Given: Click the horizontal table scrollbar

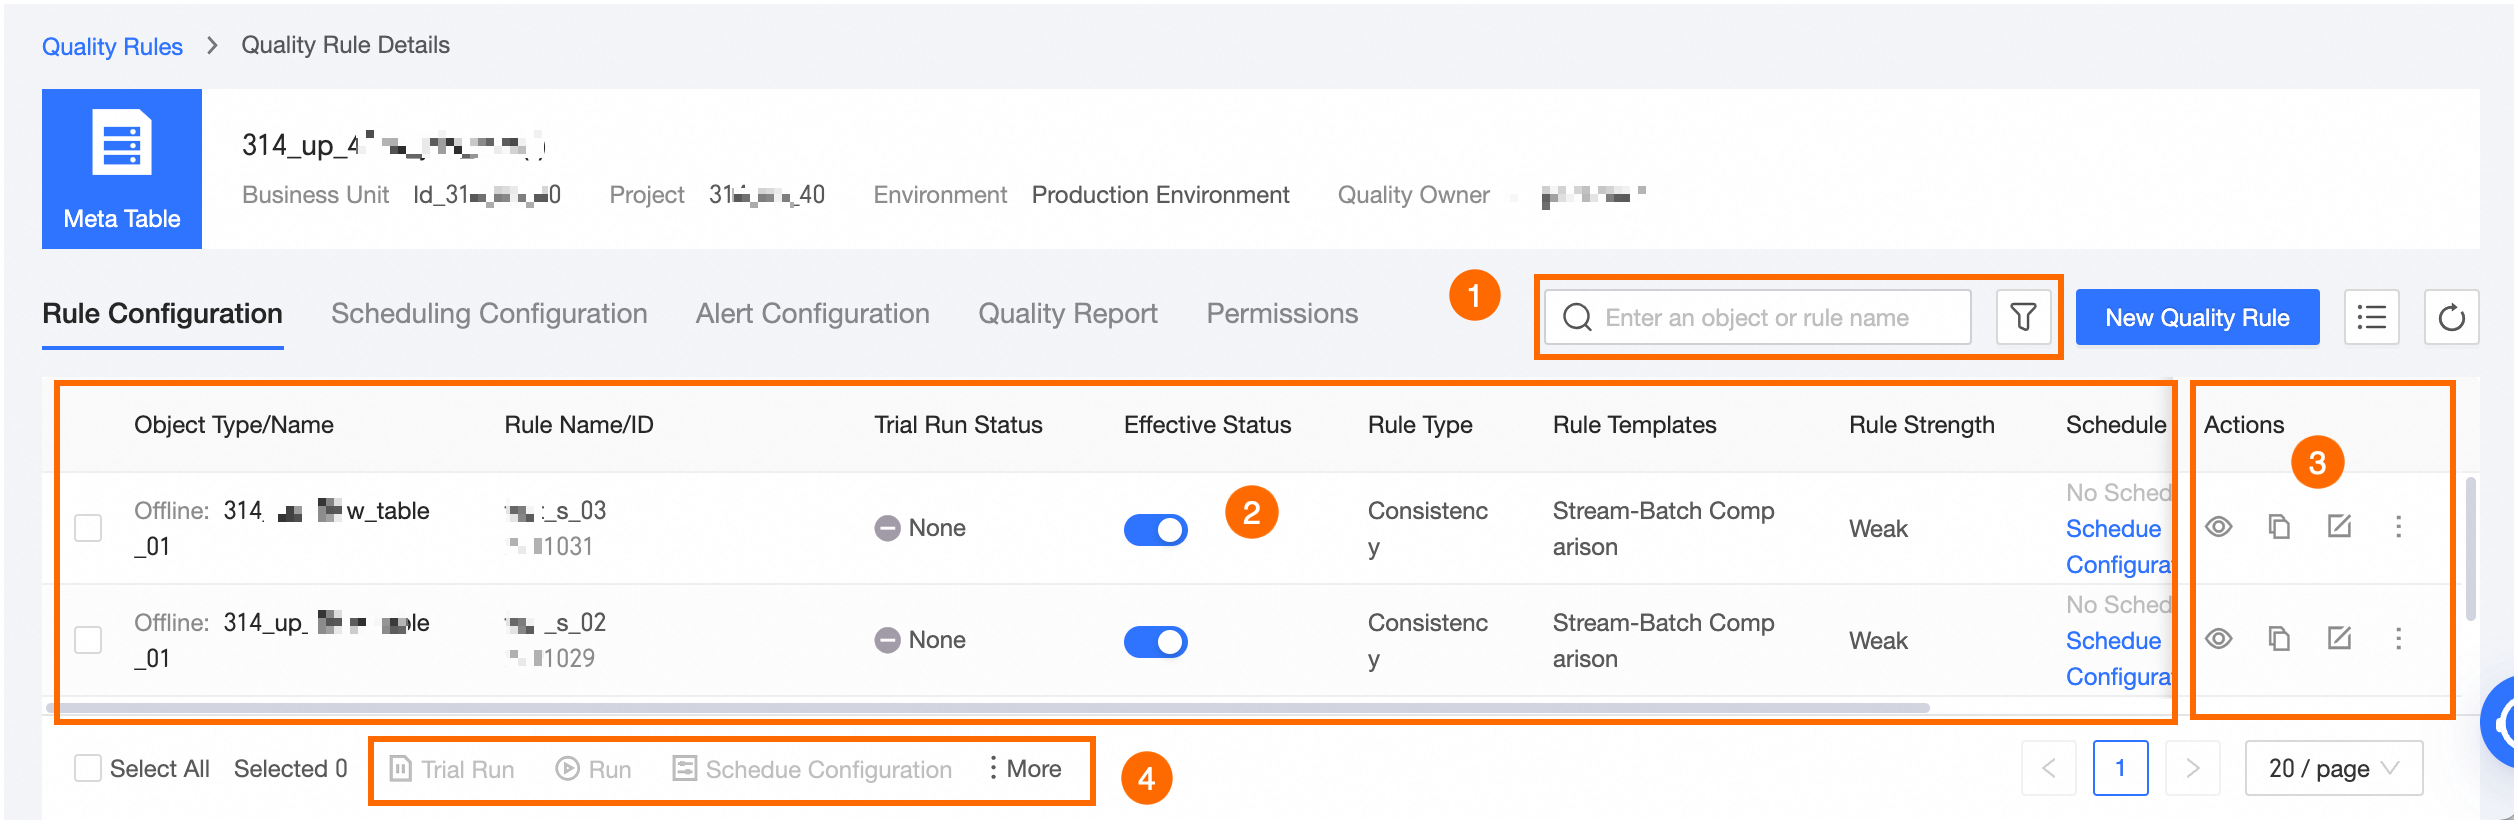Looking at the screenshot, I should click(x=988, y=708).
